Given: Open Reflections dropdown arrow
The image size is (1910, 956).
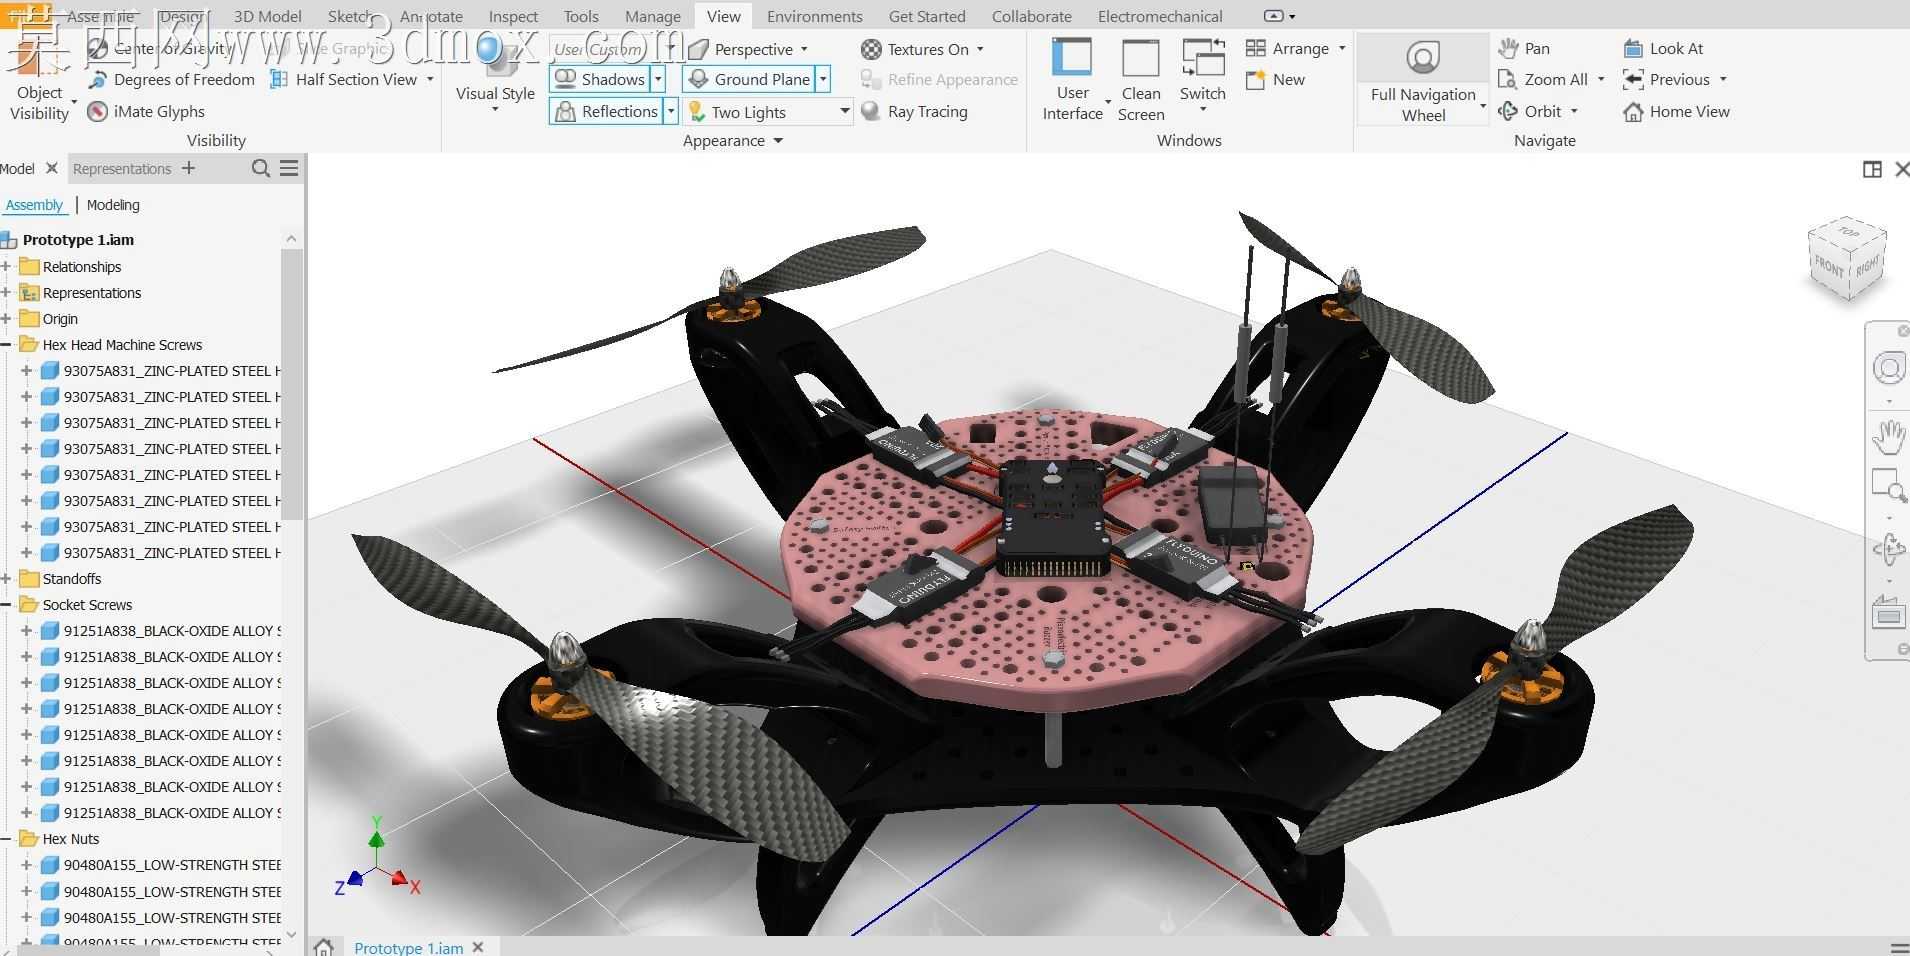Looking at the screenshot, I should click(x=671, y=111).
